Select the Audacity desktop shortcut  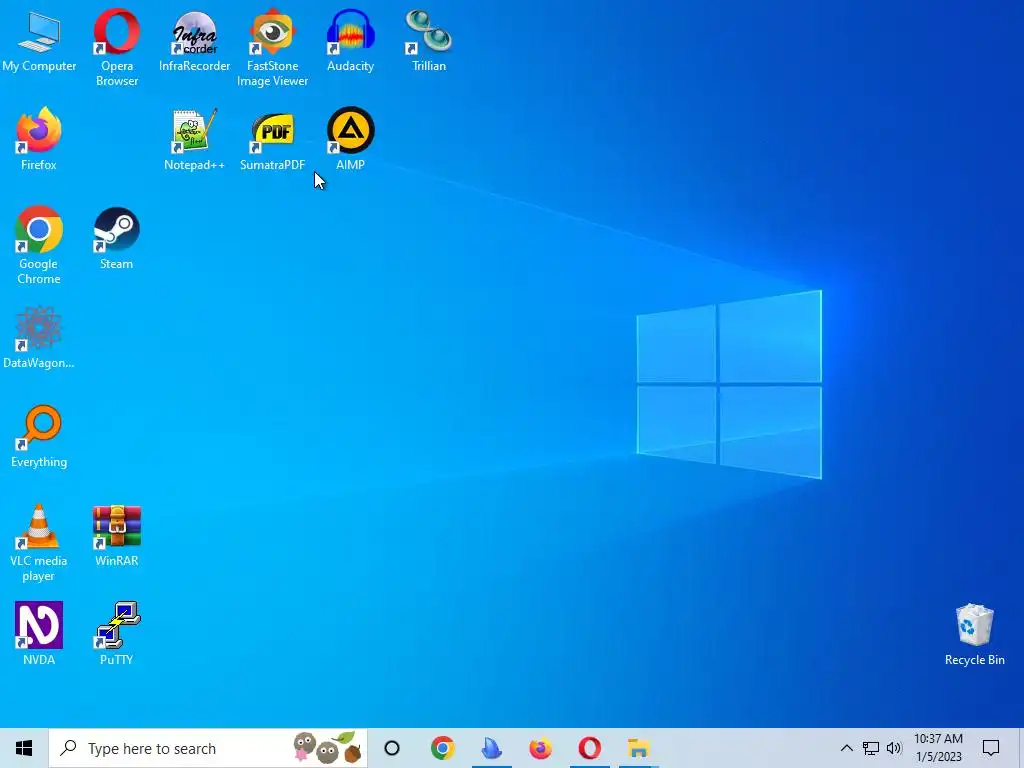(x=351, y=40)
